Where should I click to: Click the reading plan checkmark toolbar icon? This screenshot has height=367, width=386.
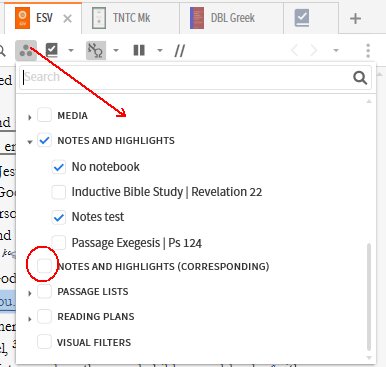52,50
